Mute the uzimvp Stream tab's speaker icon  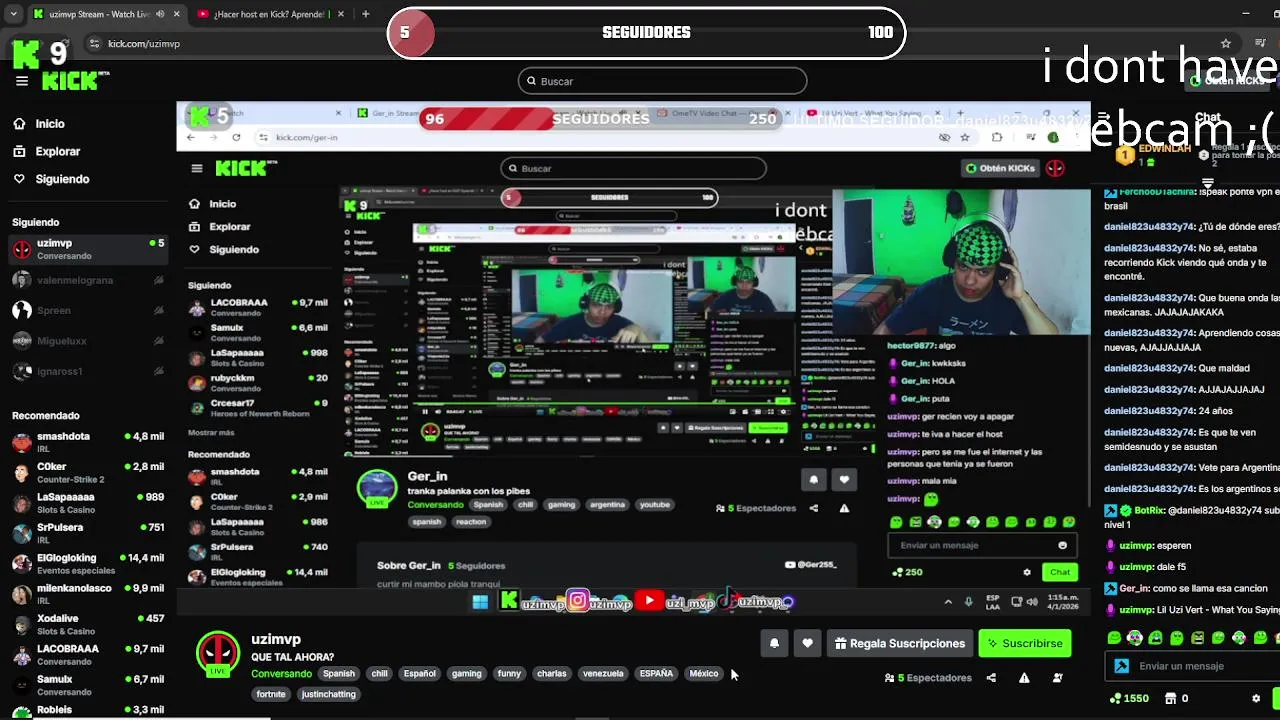pos(160,14)
